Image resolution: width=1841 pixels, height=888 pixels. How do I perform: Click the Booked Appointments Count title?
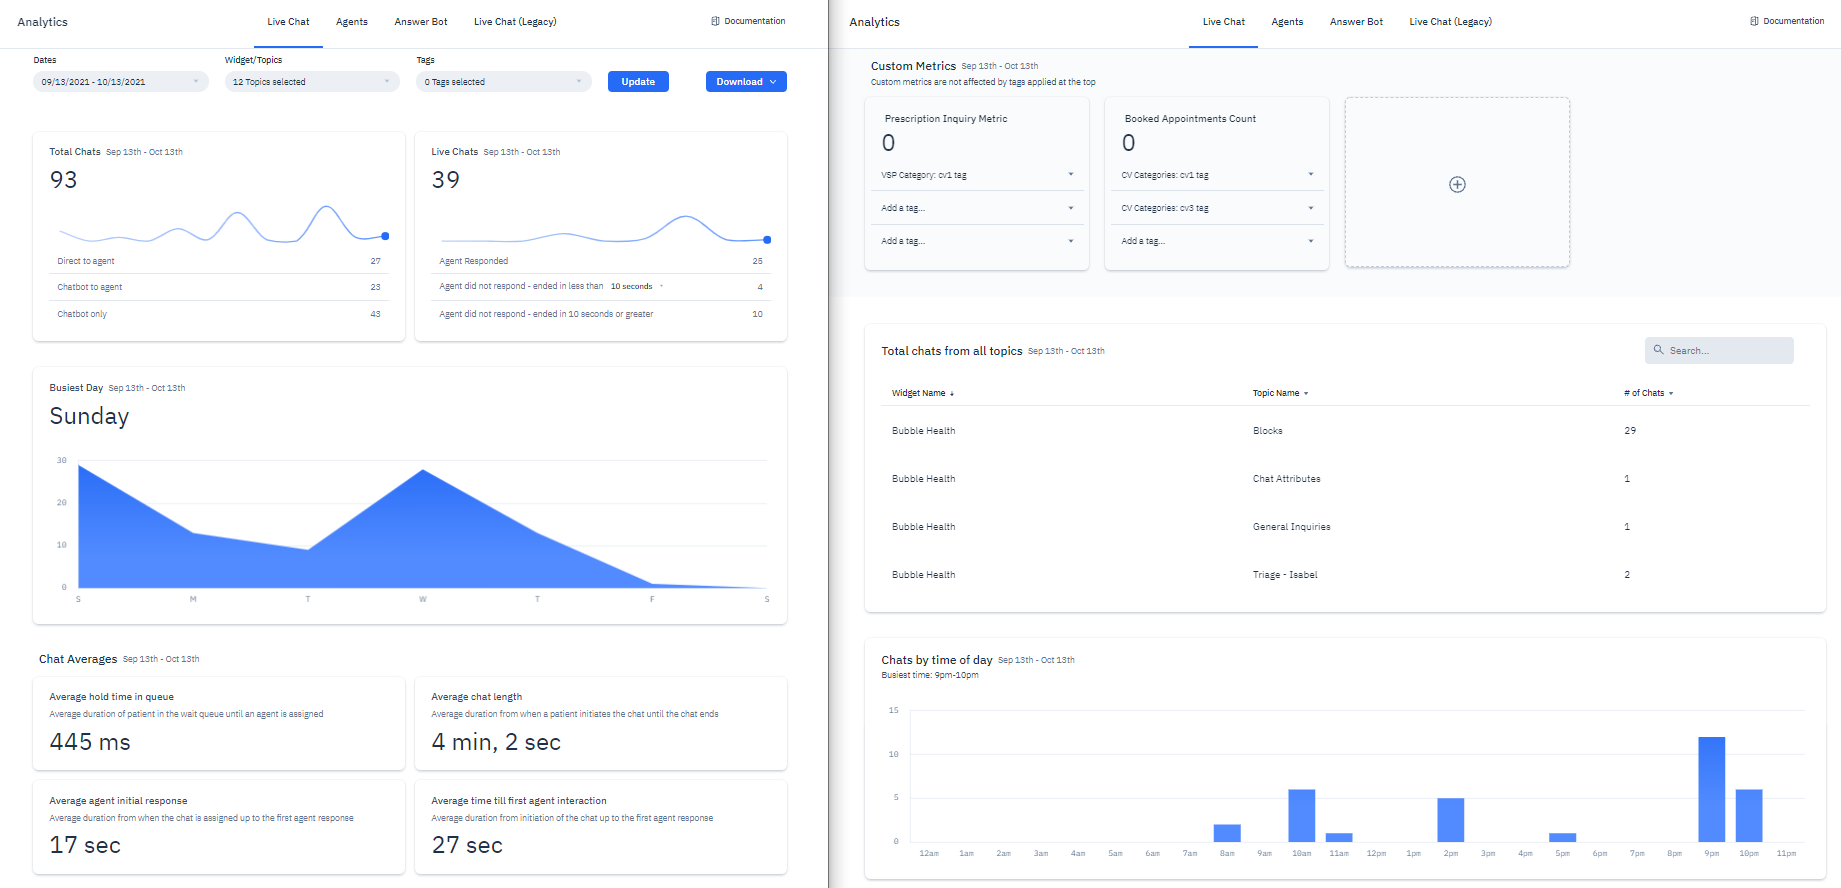click(x=1190, y=119)
